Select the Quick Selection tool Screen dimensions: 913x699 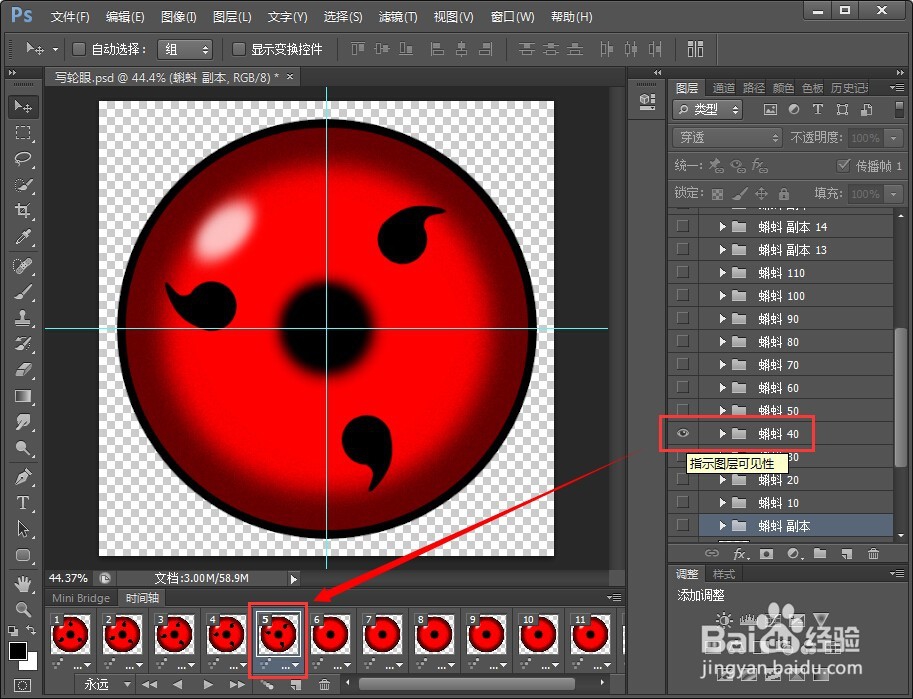pyautogui.click(x=23, y=185)
